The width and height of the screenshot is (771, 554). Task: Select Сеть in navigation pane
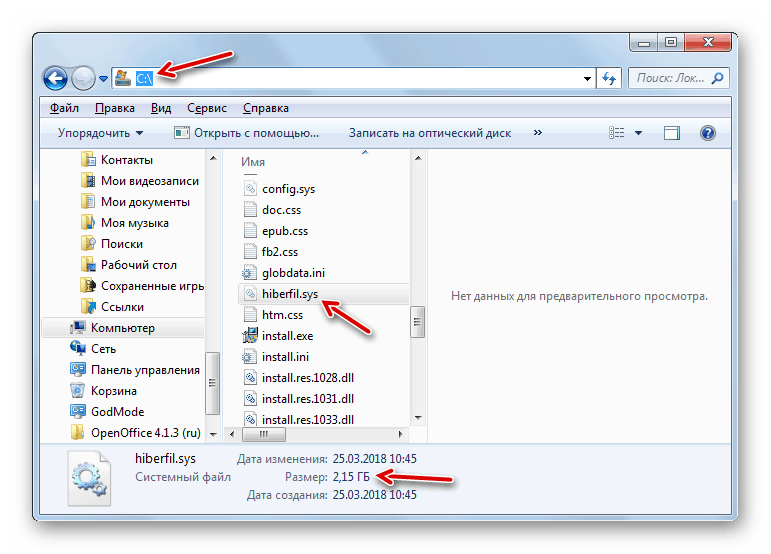[93, 349]
